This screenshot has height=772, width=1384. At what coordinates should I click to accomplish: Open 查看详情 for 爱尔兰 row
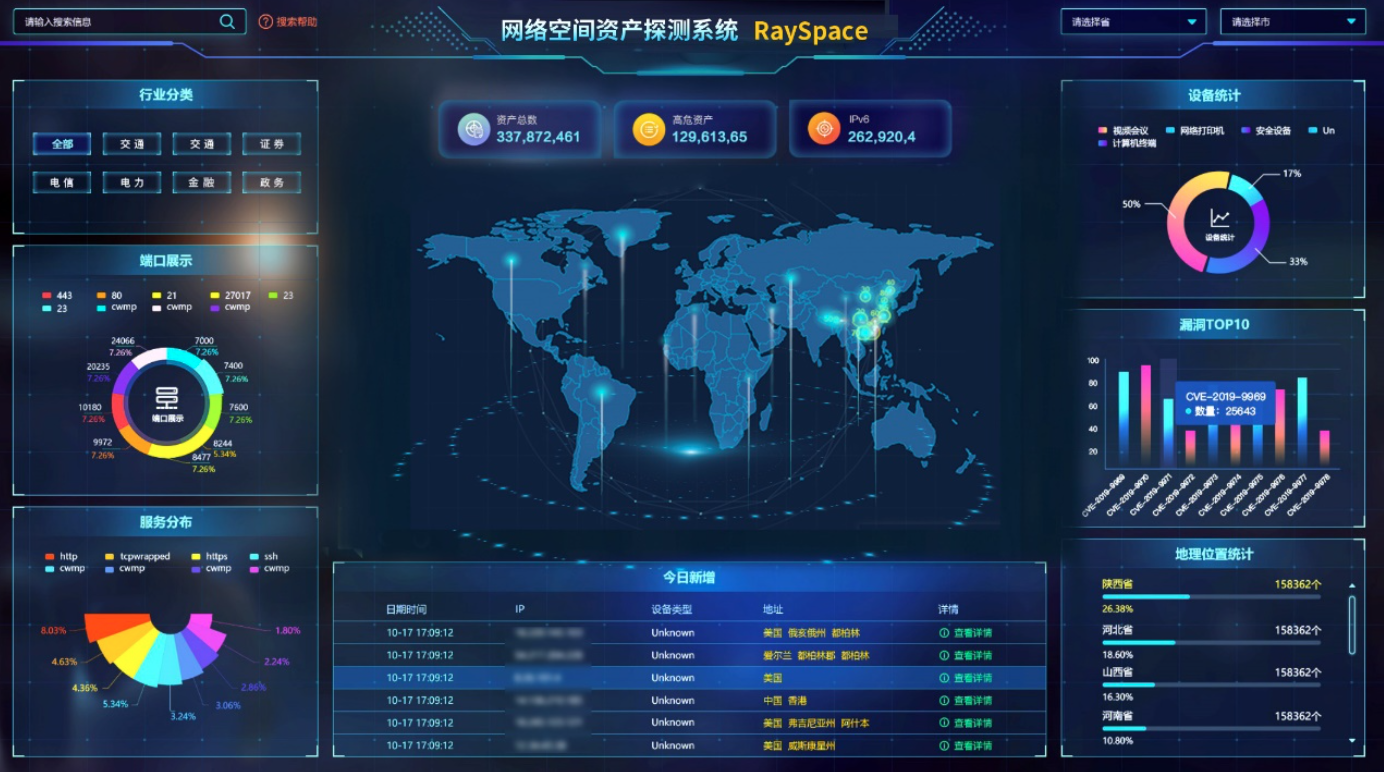click(x=973, y=656)
